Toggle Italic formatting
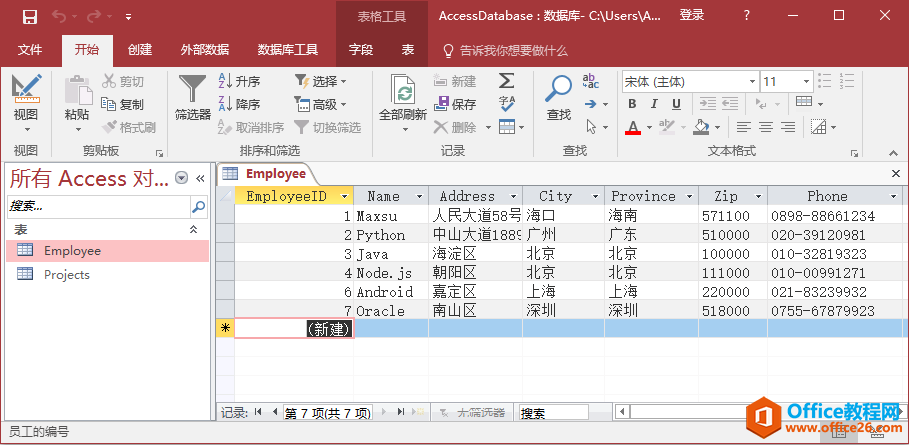This screenshot has width=909, height=445. tap(654, 104)
